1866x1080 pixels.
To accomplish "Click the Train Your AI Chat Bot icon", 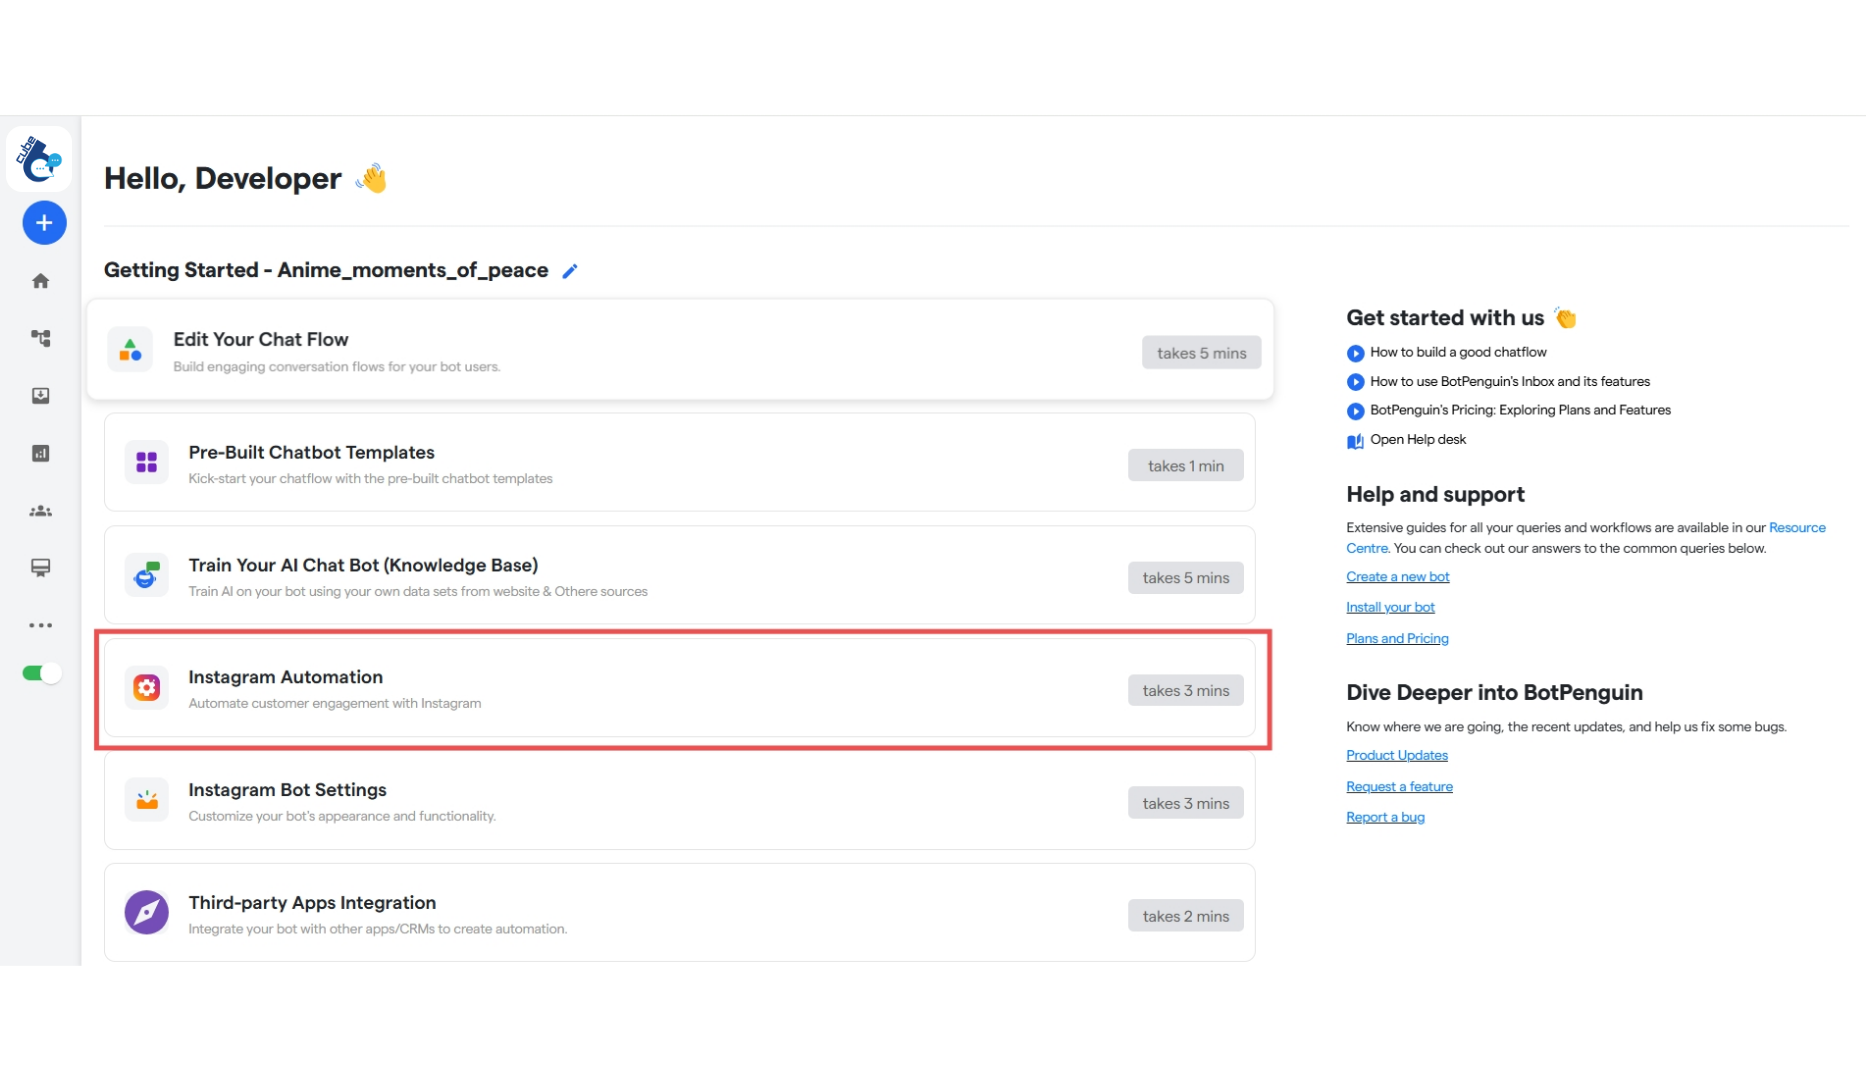I will click(147, 575).
